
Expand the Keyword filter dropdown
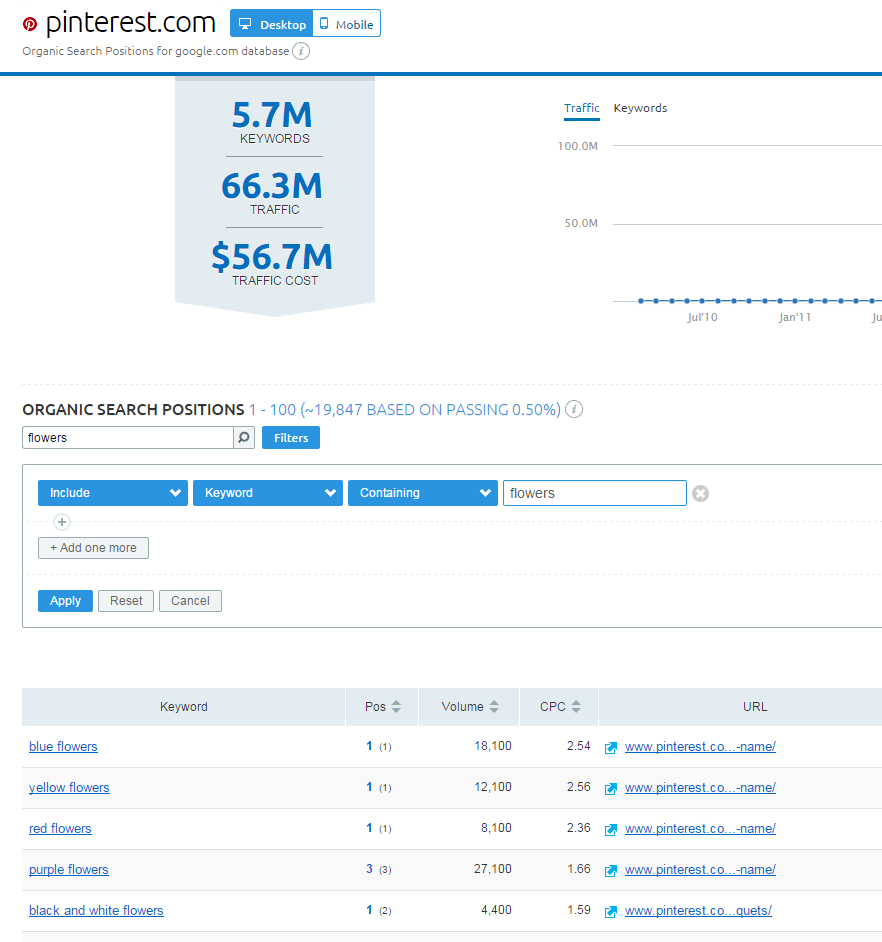click(x=267, y=493)
